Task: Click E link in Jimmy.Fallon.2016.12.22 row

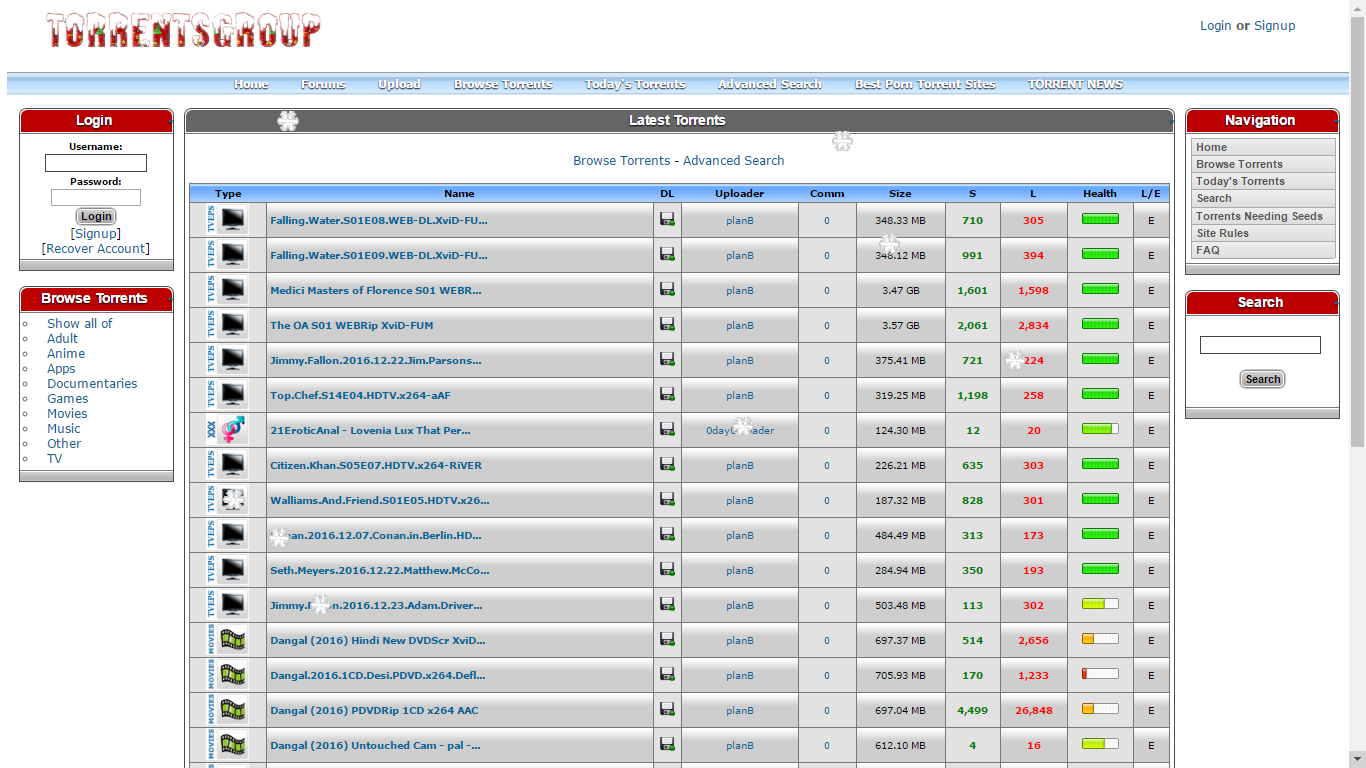Action: pos(1151,360)
